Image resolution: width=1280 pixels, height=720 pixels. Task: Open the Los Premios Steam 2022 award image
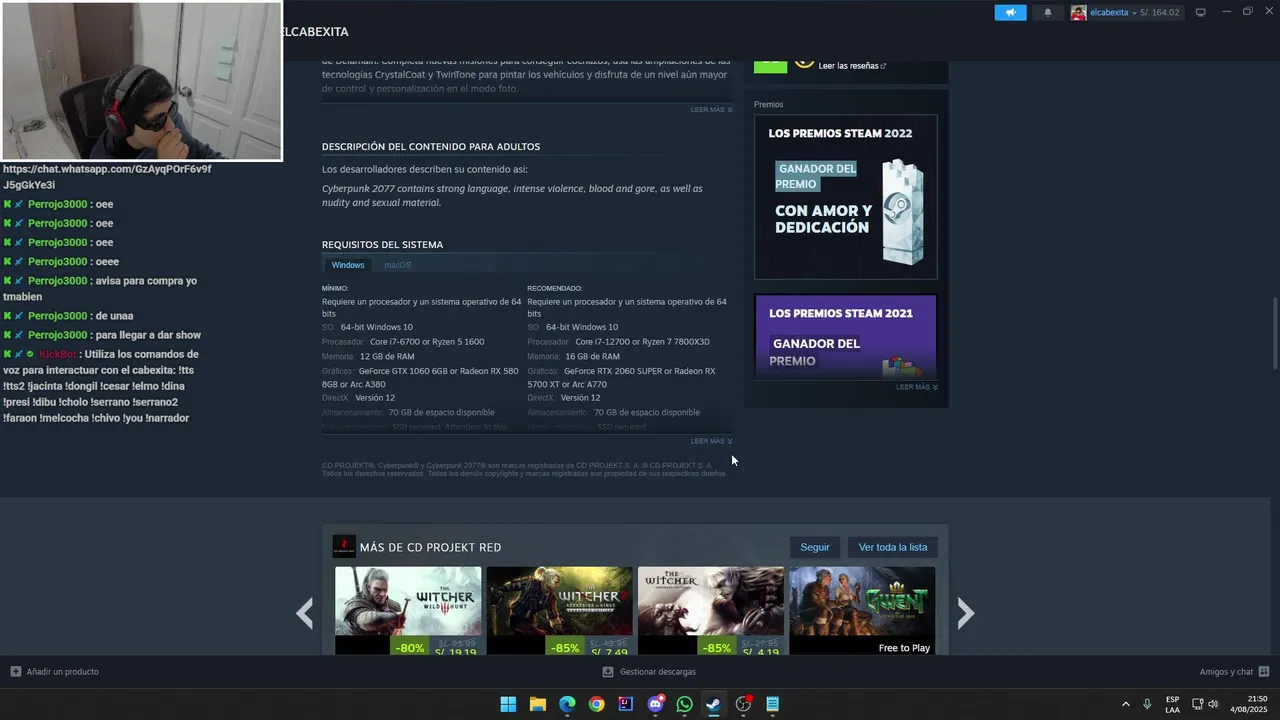[846, 197]
